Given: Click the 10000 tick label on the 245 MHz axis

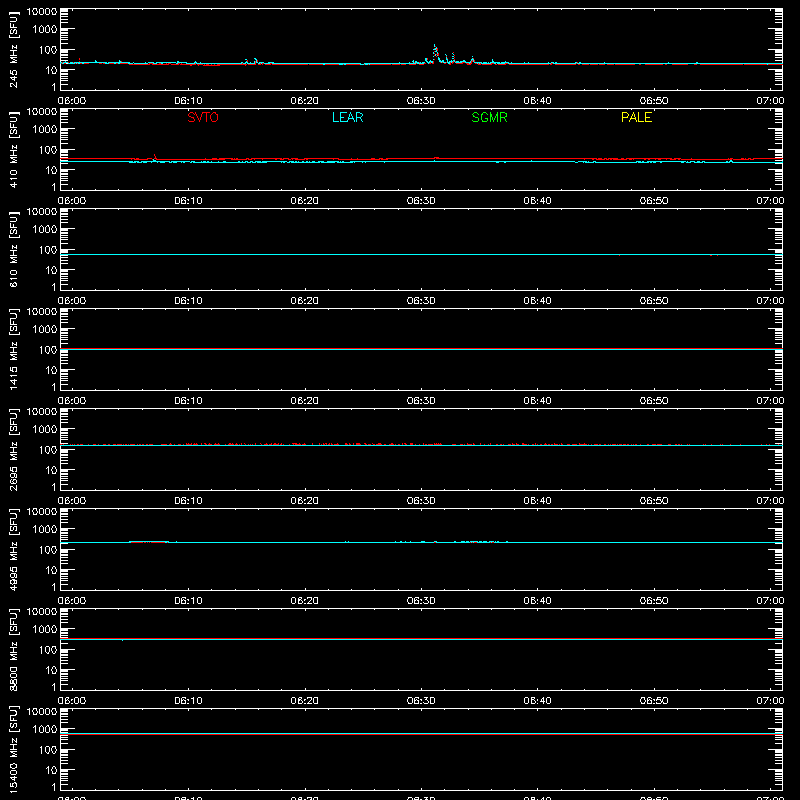Looking at the screenshot, I should tap(42, 12).
